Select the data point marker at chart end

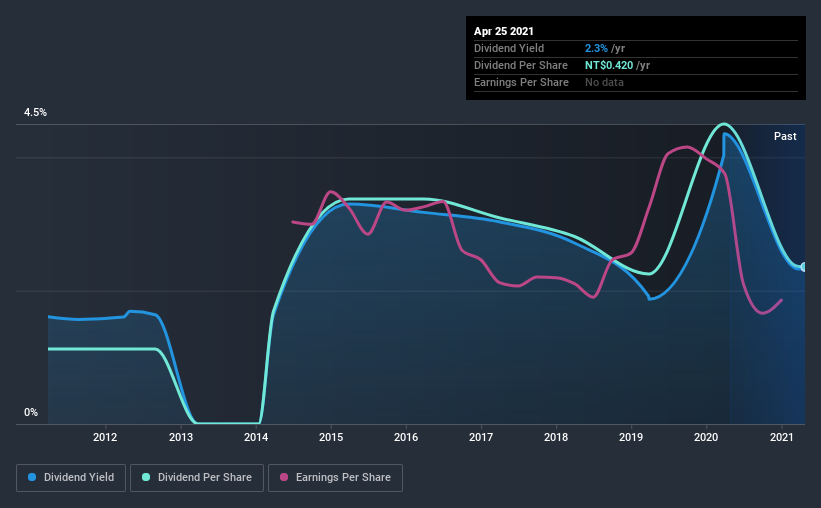click(804, 267)
